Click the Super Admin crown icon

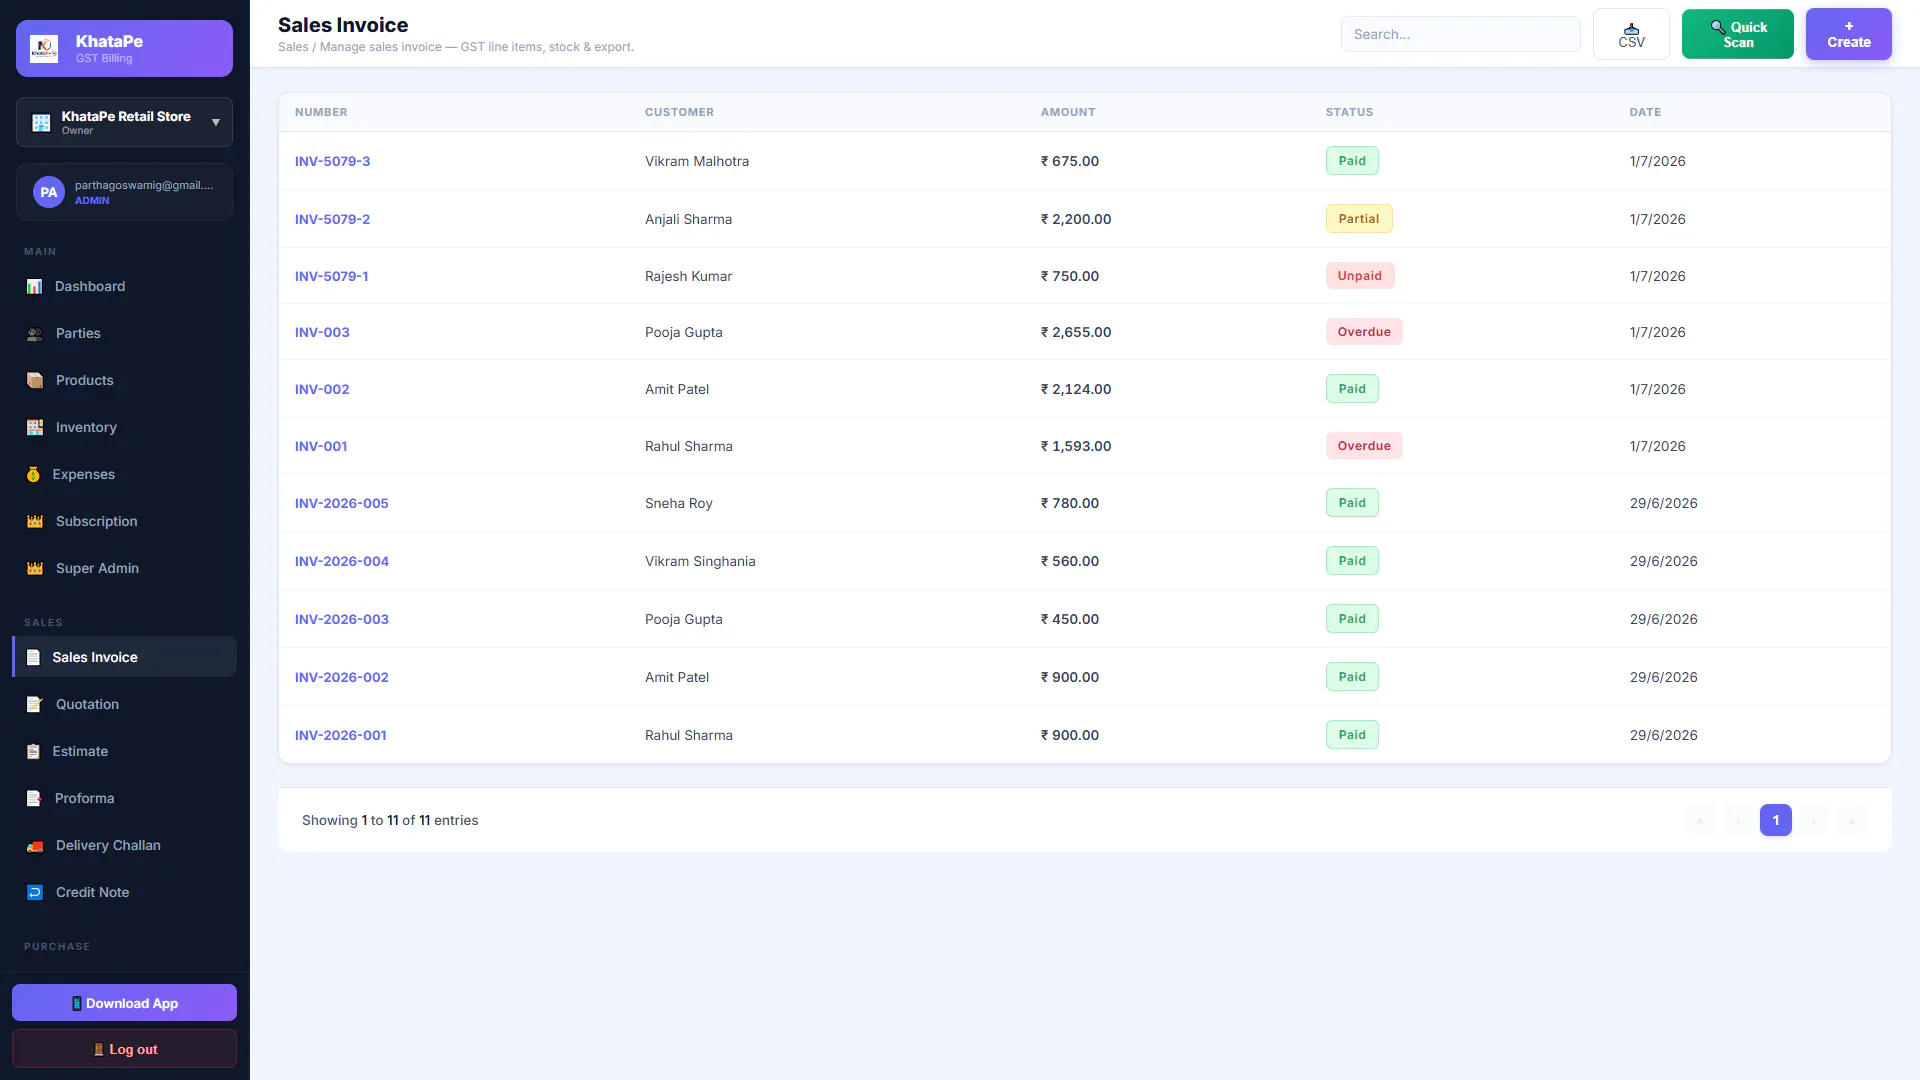coord(35,568)
